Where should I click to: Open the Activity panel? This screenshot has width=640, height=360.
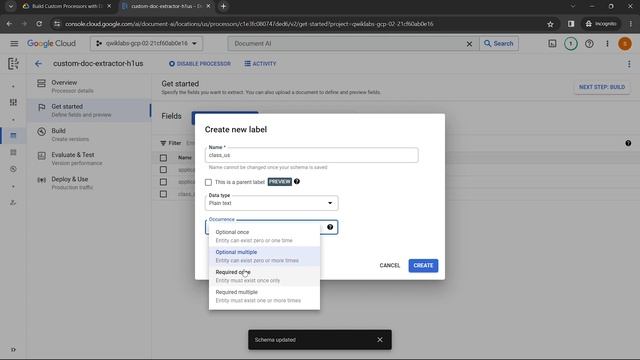[260, 64]
